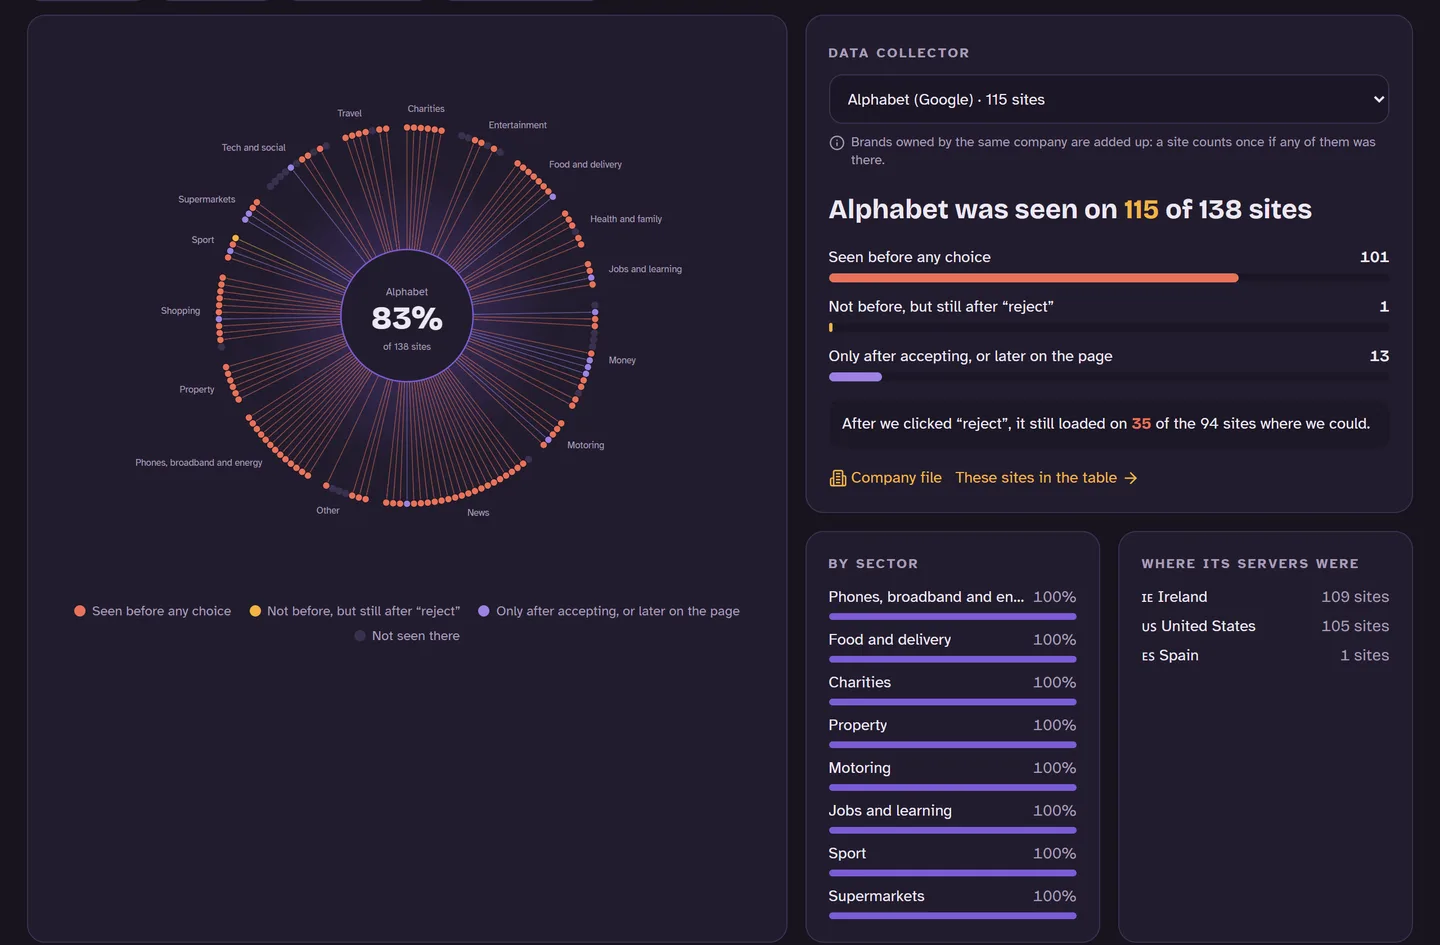This screenshot has width=1440, height=945.
Task: Click the '109 sites' value for Ireland
Action: point(1355,597)
